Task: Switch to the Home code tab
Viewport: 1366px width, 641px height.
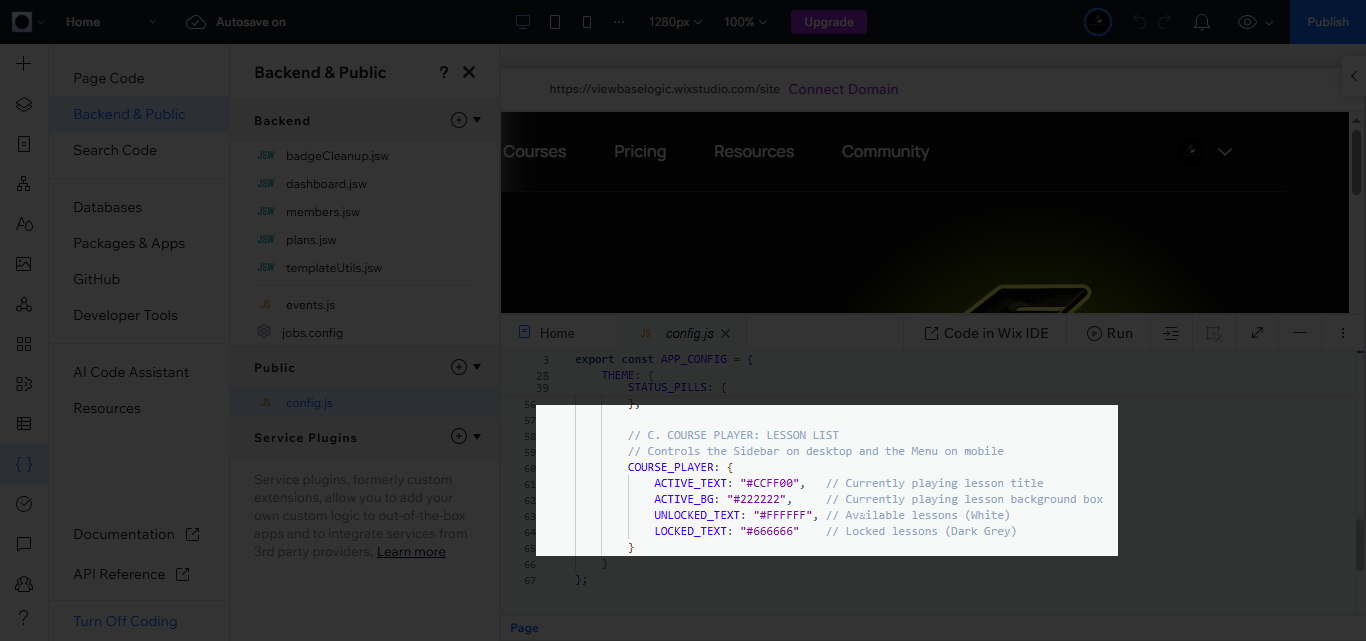Action: point(557,333)
